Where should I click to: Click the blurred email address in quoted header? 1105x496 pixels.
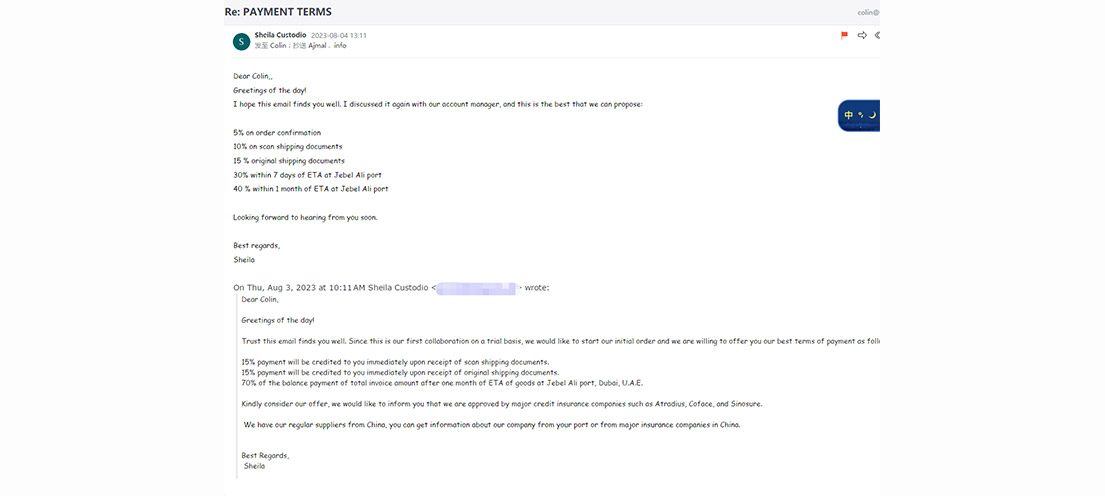[477, 288]
